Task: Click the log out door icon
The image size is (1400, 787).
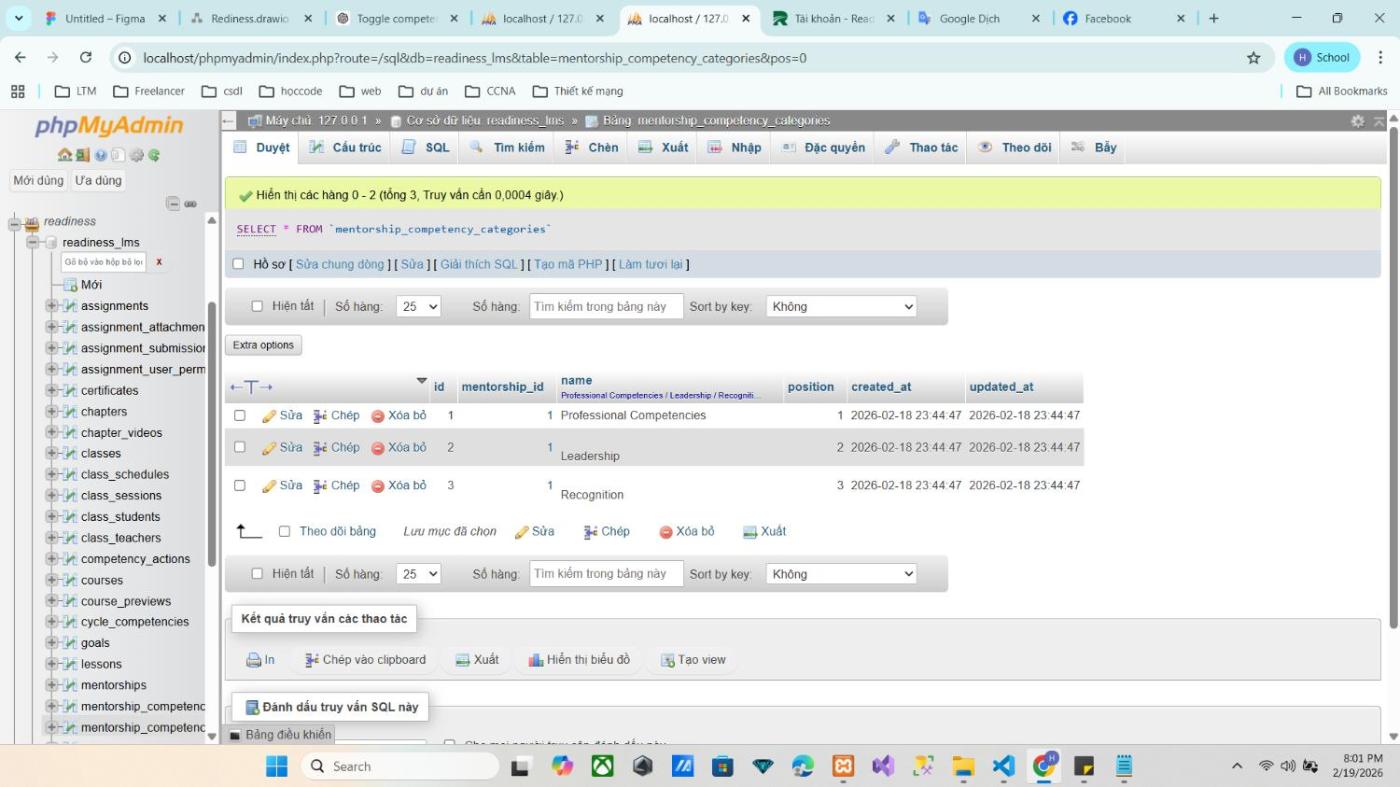Action: 83,155
